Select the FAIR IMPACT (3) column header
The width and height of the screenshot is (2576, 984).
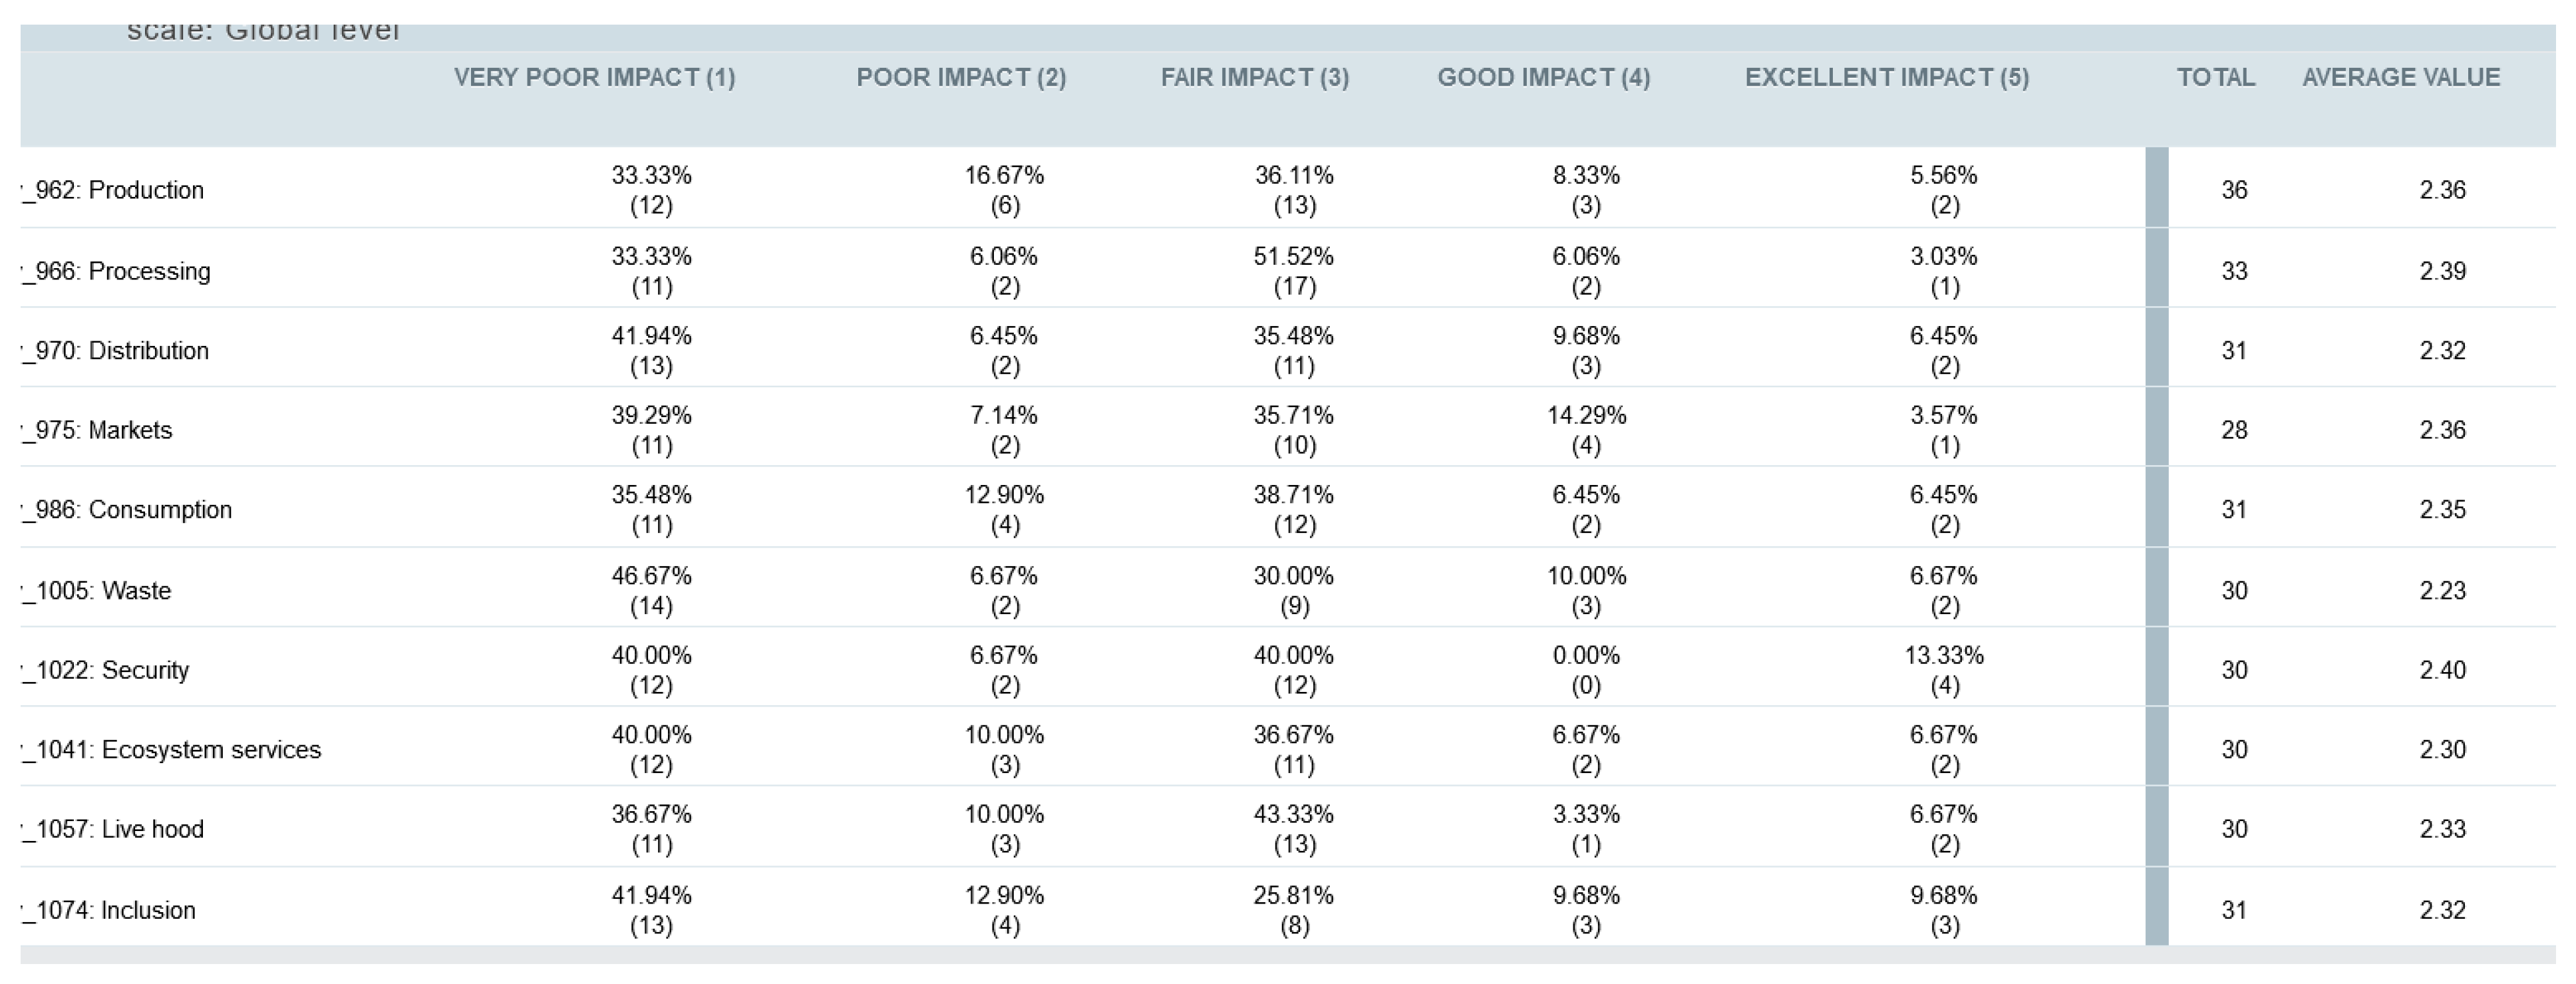(1254, 78)
